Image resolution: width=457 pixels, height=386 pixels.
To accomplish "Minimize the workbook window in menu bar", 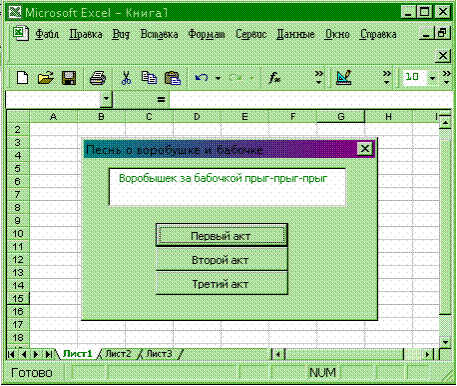I will tap(426, 33).
